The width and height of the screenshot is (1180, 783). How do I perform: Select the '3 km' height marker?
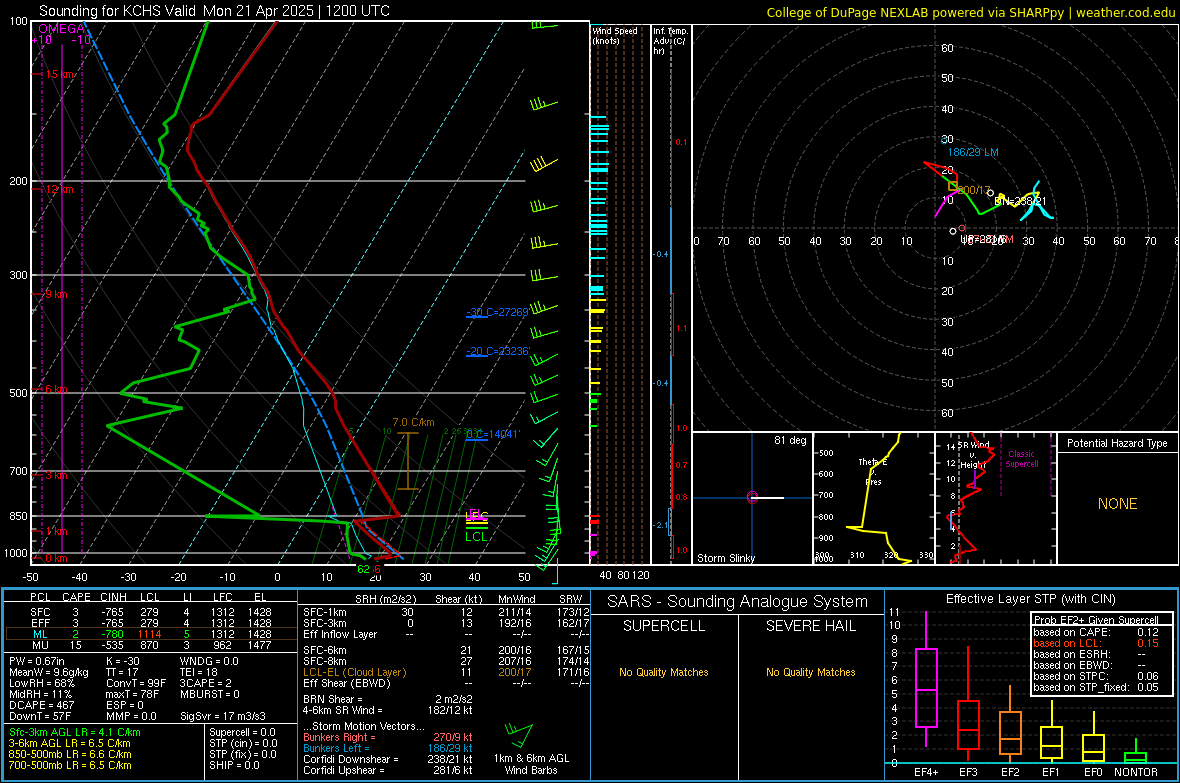56,475
